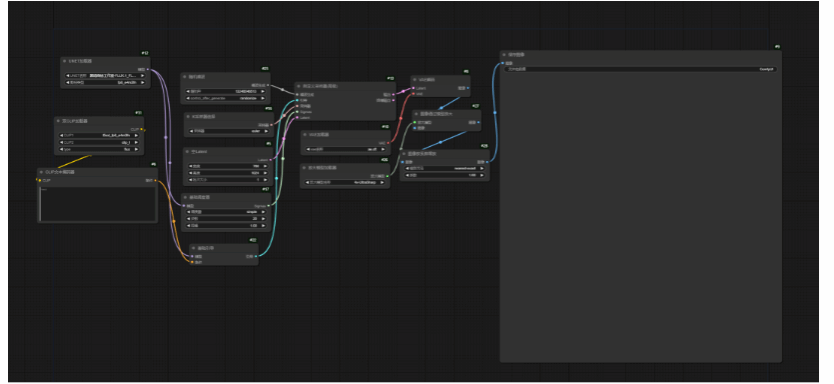Click the custom sampler node's collapse dot

point(299,86)
